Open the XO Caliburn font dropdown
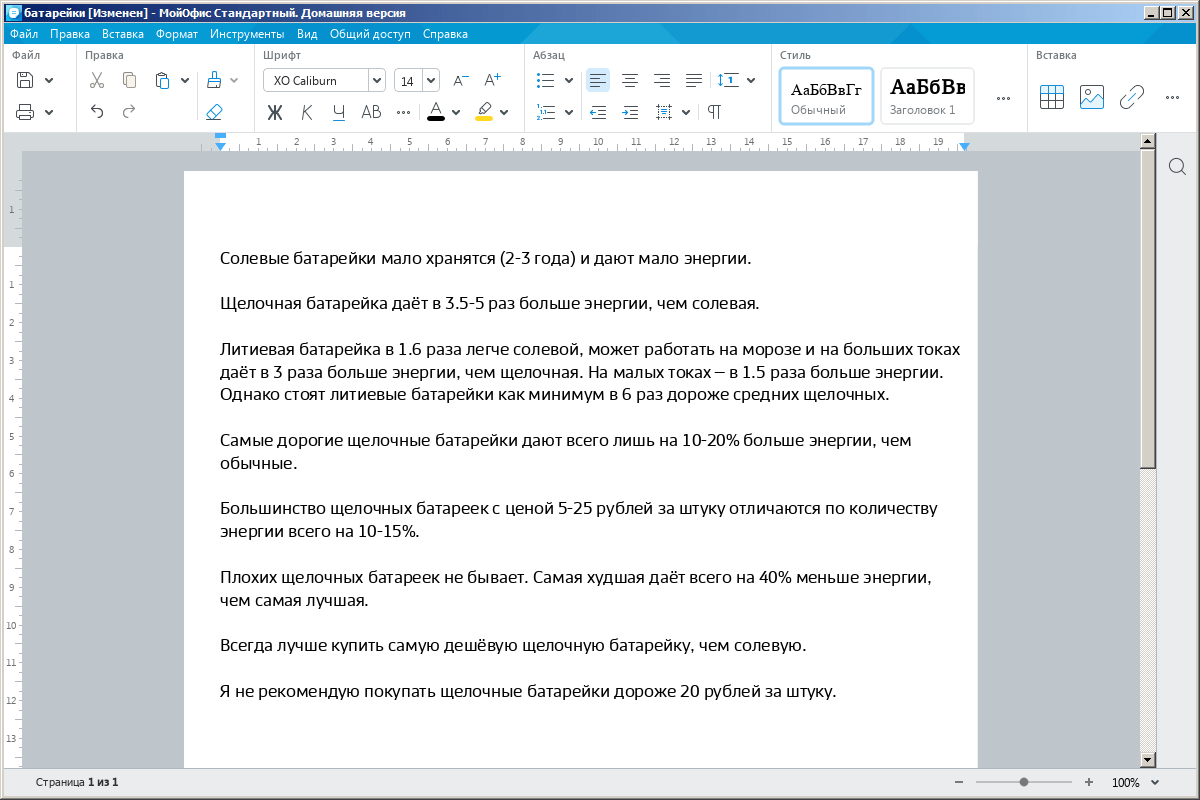This screenshot has height=800, width=1200. [376, 81]
